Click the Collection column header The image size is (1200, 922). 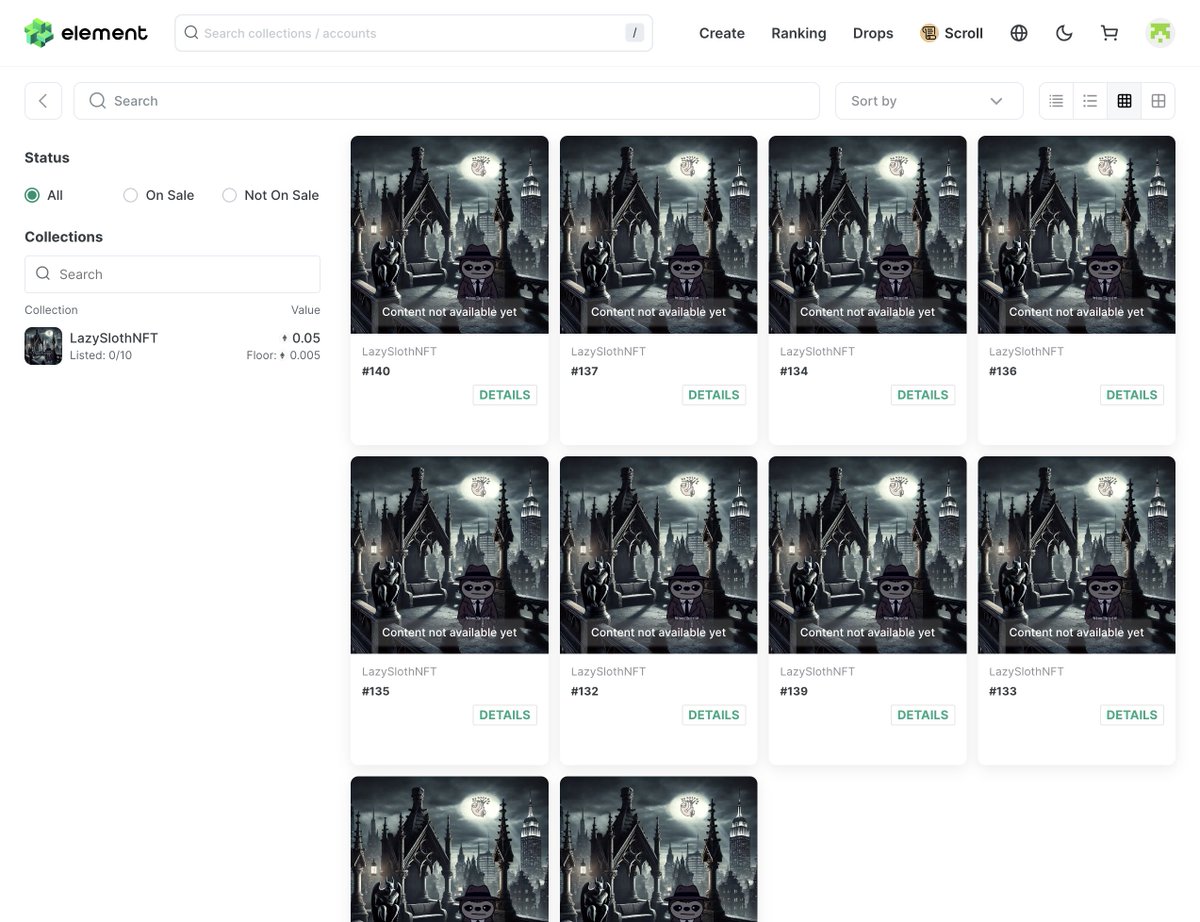[51, 310]
